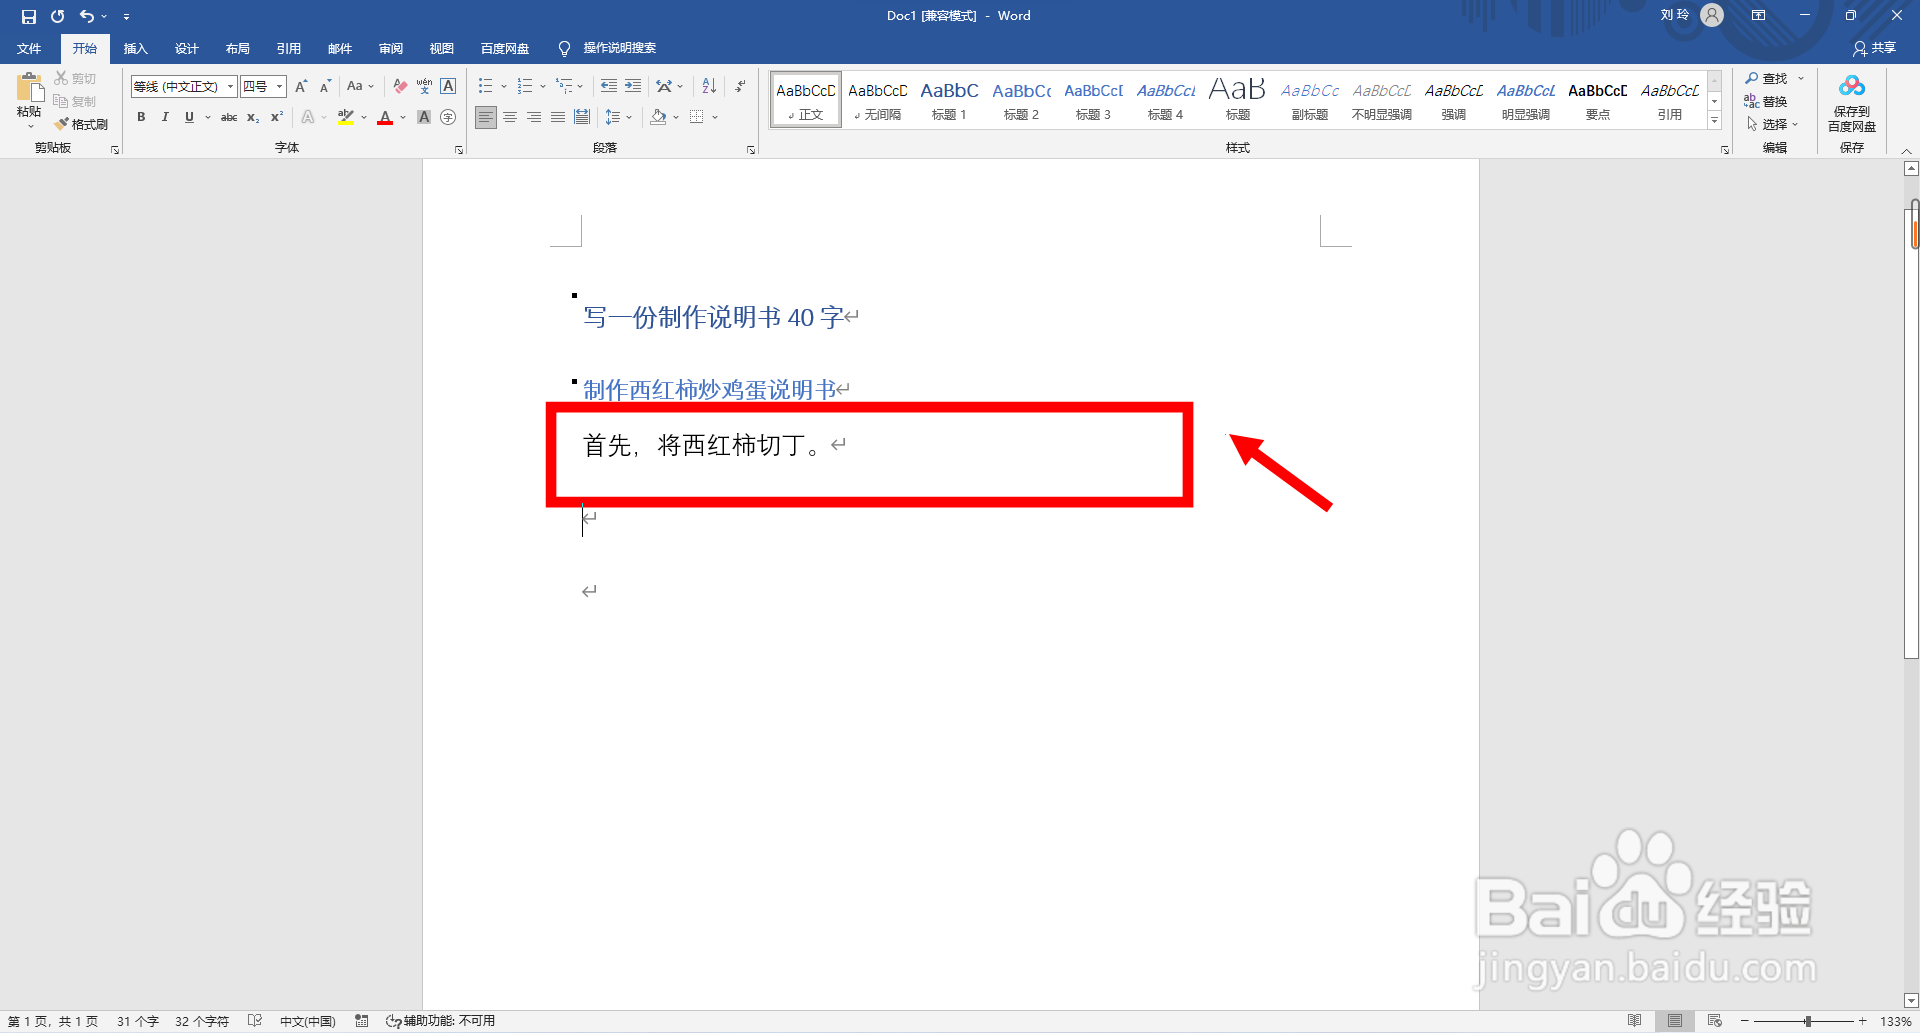This screenshot has height=1033, width=1920.
Task: Open the bullet list dropdown arrow
Action: 504,86
